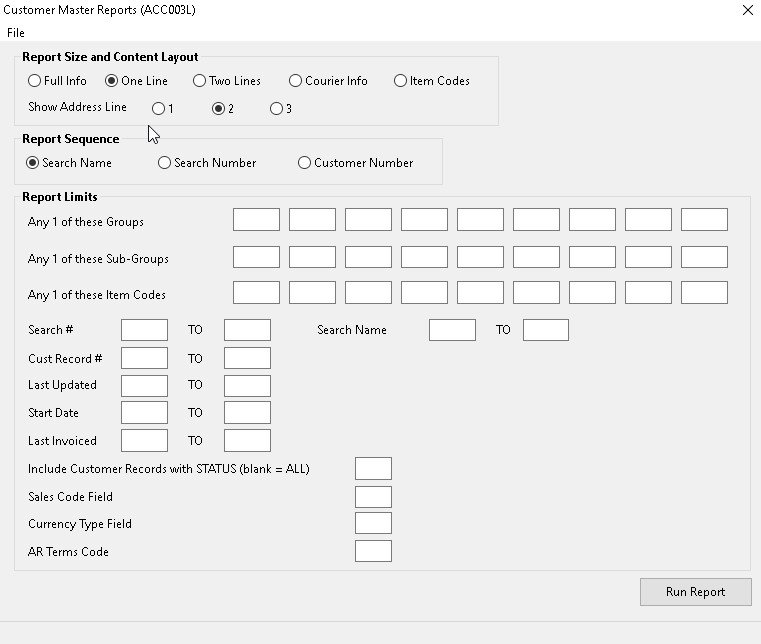The width and height of the screenshot is (761, 644).
Task: Open the File menu
Action: [16, 33]
